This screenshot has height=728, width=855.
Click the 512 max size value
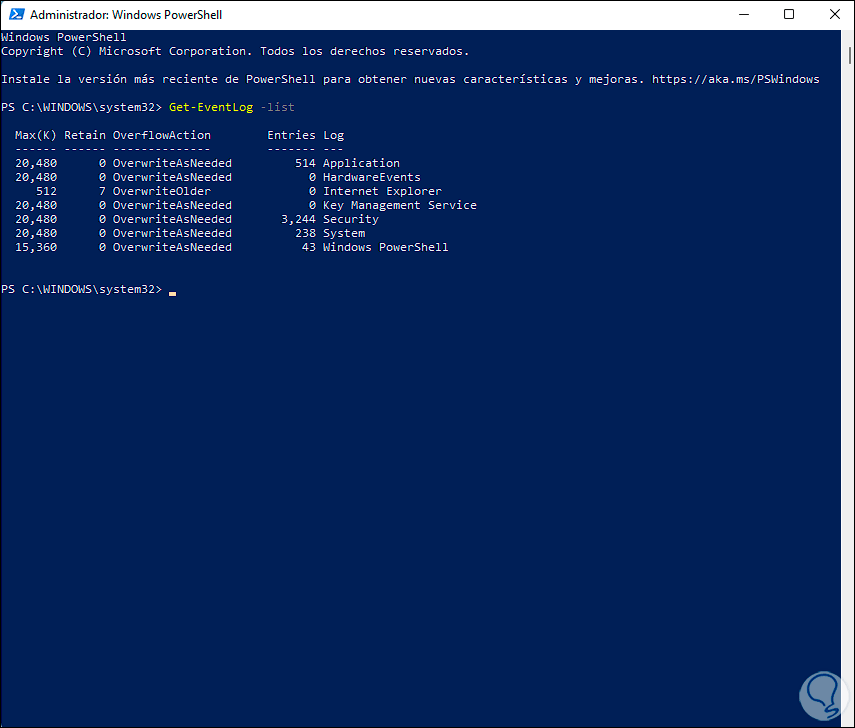click(x=46, y=191)
